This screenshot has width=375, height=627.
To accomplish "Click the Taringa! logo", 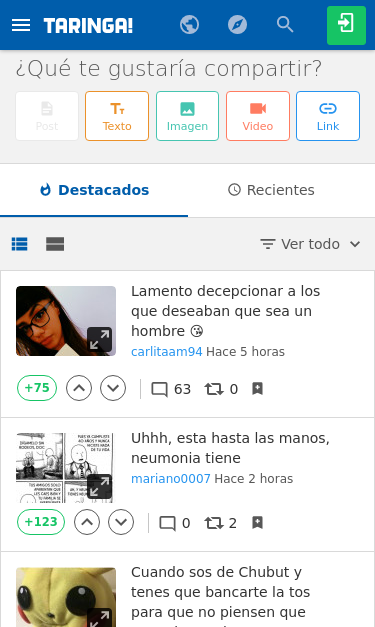I will 88,26.
